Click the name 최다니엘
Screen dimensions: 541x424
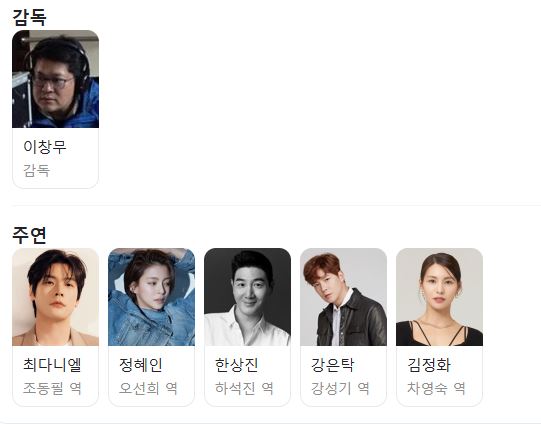(52, 365)
